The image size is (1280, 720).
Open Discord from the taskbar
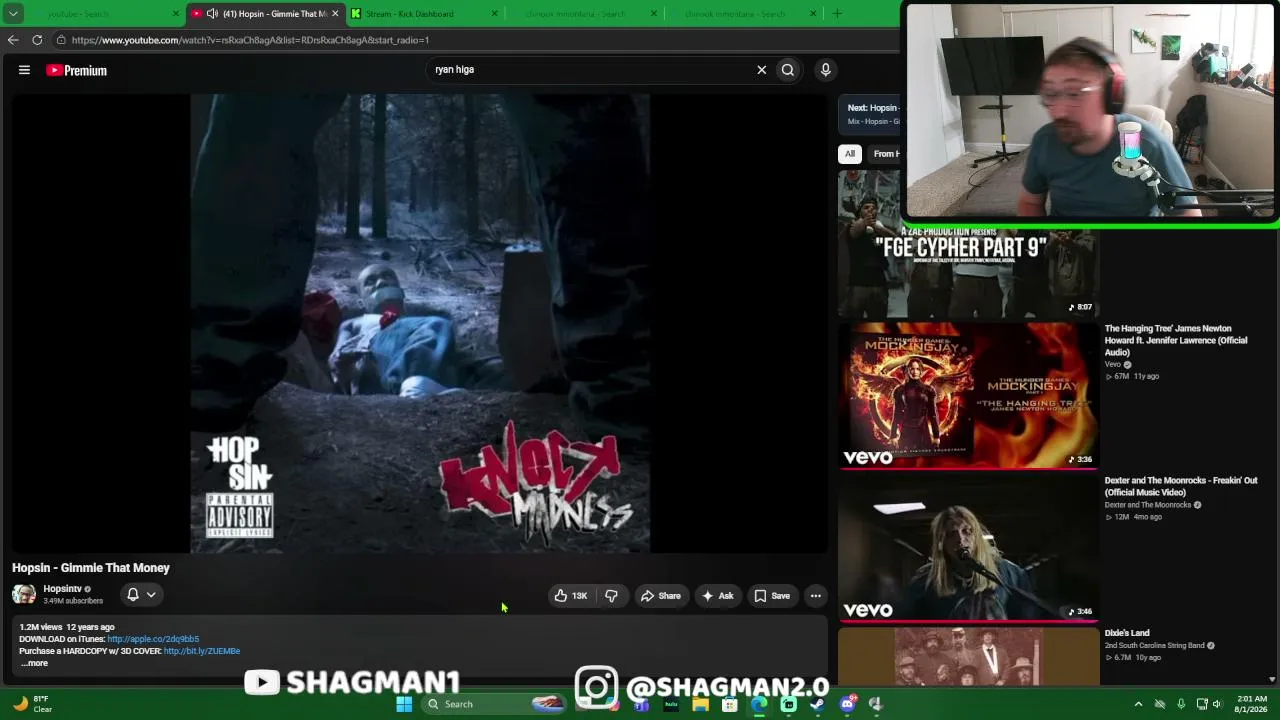[848, 704]
